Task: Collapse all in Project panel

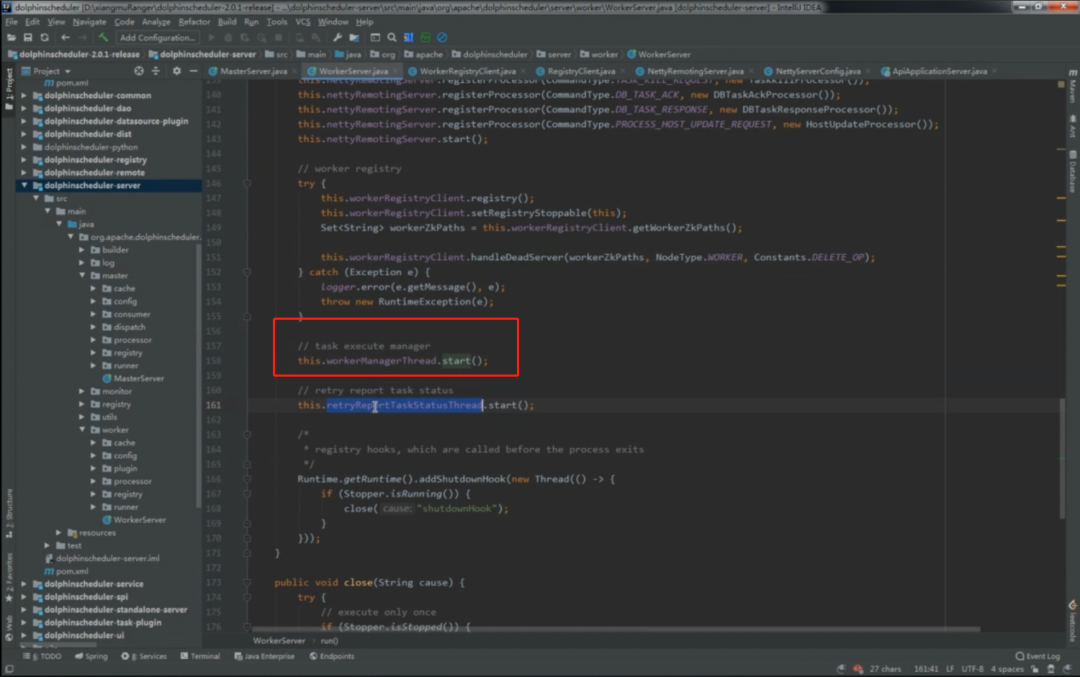Action: (156, 71)
